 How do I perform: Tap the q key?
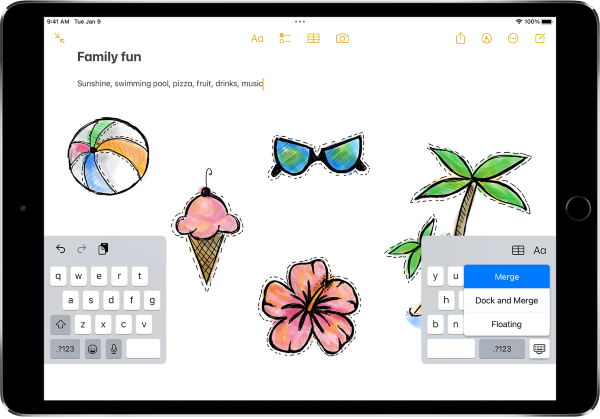pyautogui.click(x=58, y=276)
